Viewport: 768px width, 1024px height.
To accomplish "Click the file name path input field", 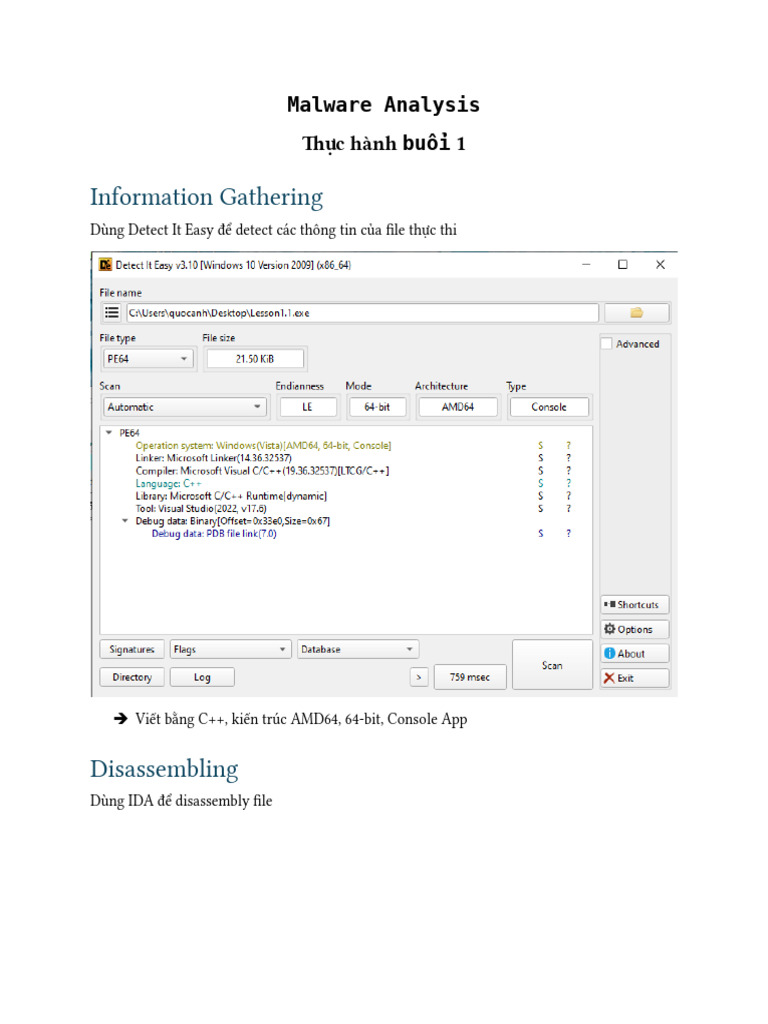I will [x=362, y=313].
